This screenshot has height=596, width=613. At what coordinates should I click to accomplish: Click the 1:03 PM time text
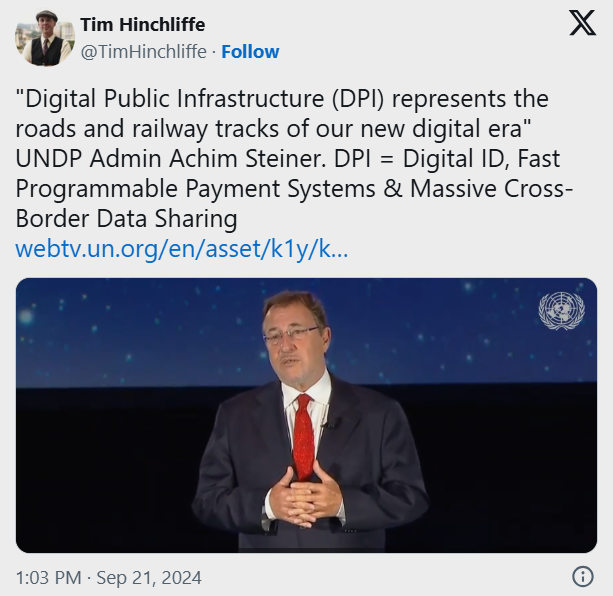[48, 578]
